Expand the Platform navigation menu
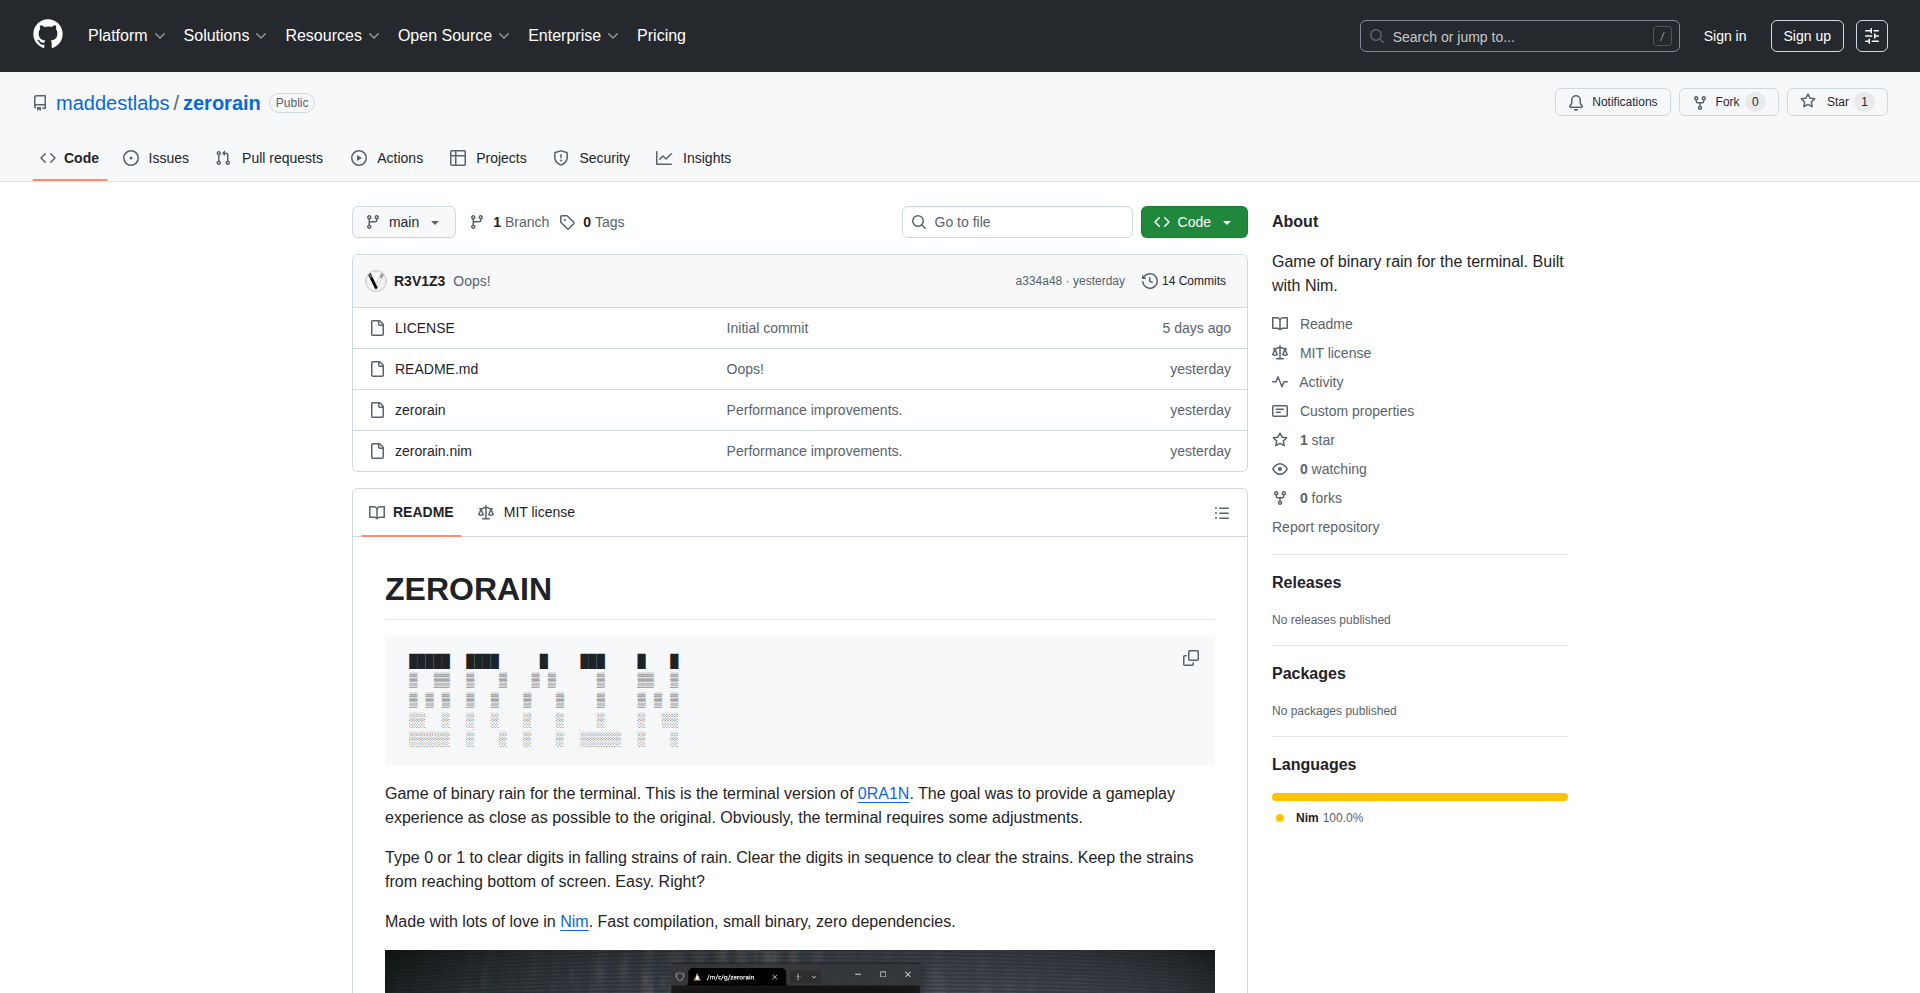Viewport: 1920px width, 993px height. [x=126, y=36]
